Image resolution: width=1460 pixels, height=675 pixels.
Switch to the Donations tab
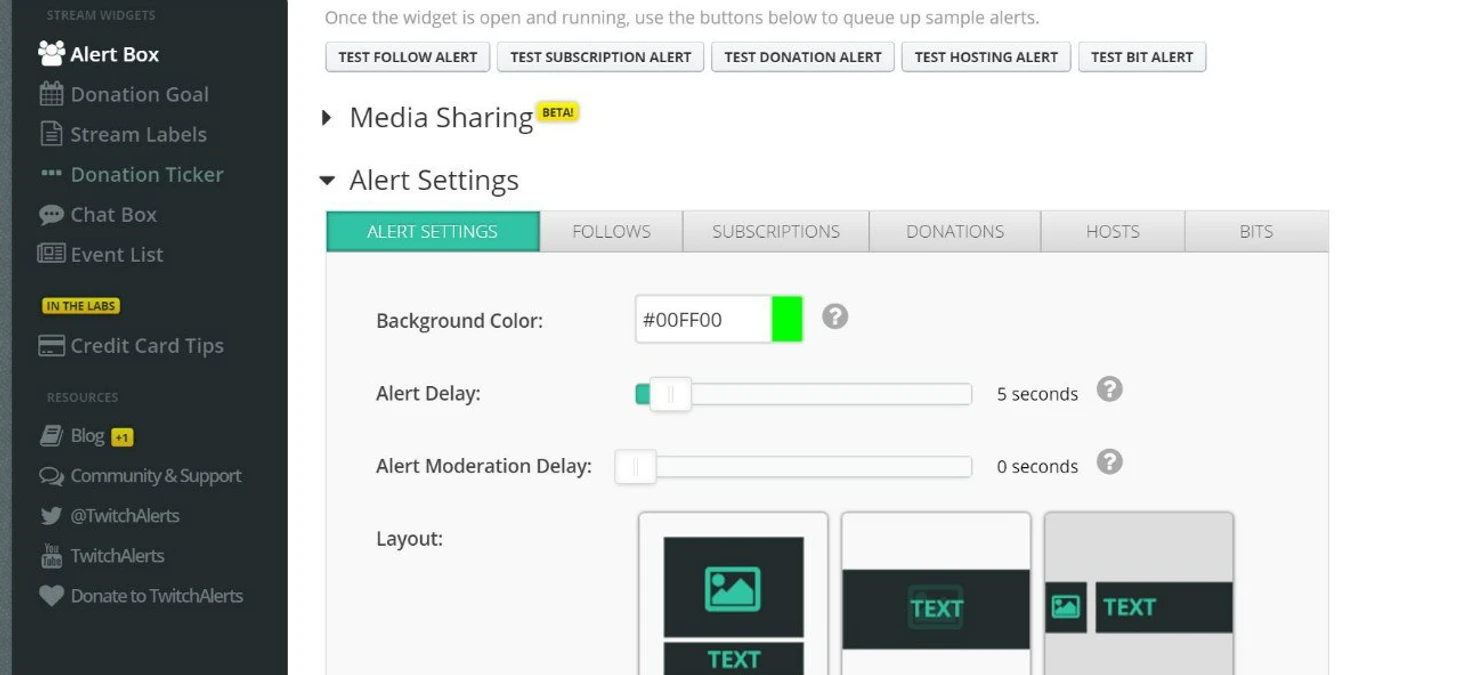tap(955, 231)
